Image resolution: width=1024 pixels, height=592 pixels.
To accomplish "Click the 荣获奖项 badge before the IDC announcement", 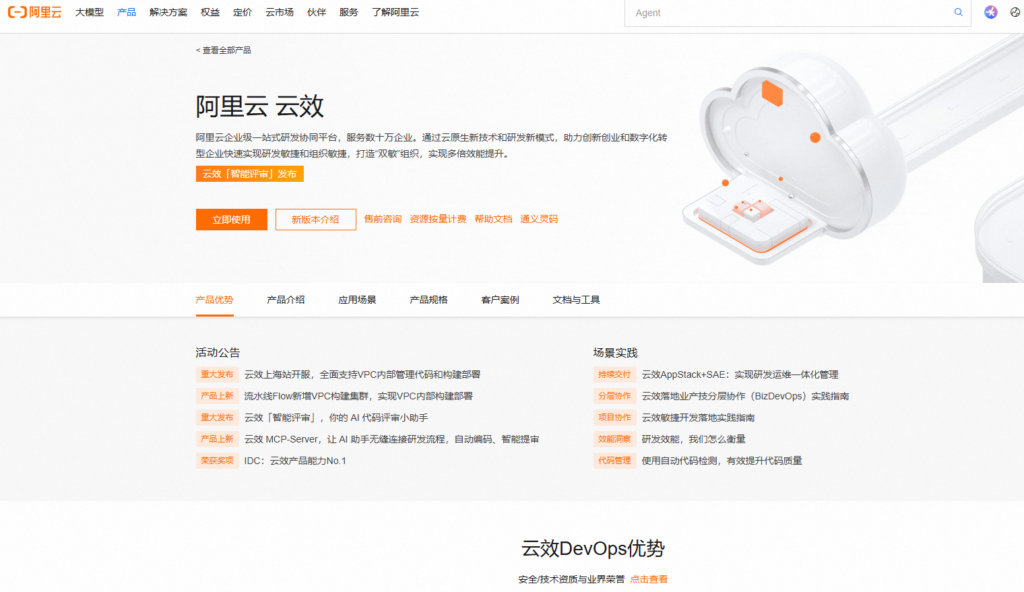I will (216, 461).
